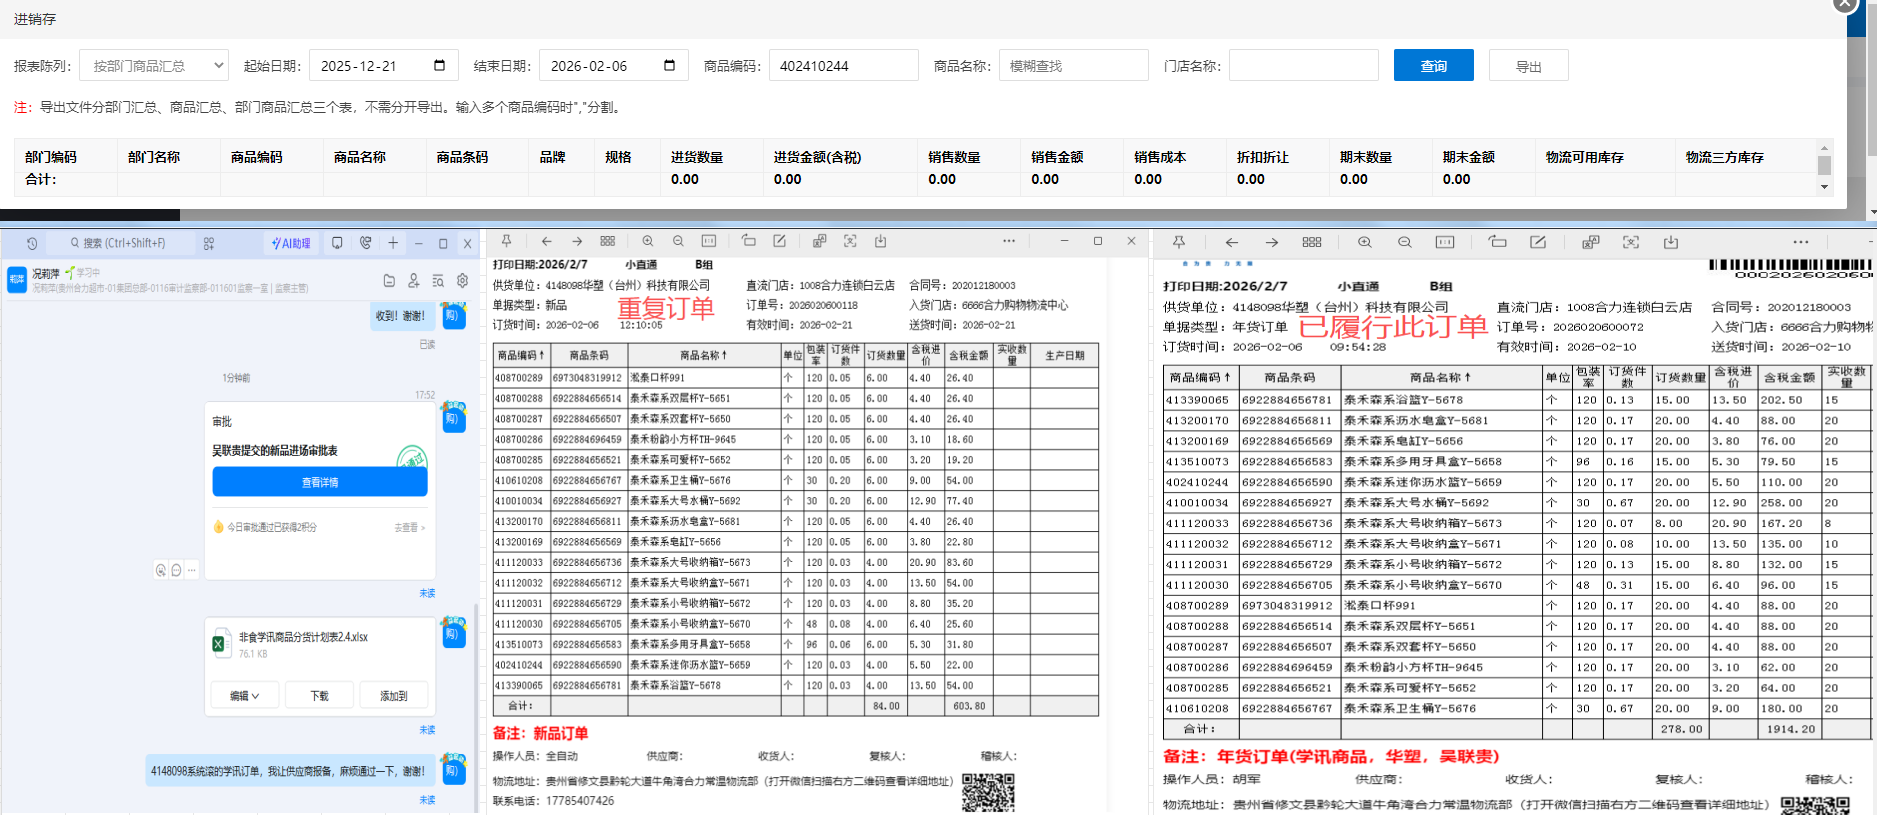The width and height of the screenshot is (1877, 815).
Task: Pin the left image viewer window
Action: click(507, 241)
